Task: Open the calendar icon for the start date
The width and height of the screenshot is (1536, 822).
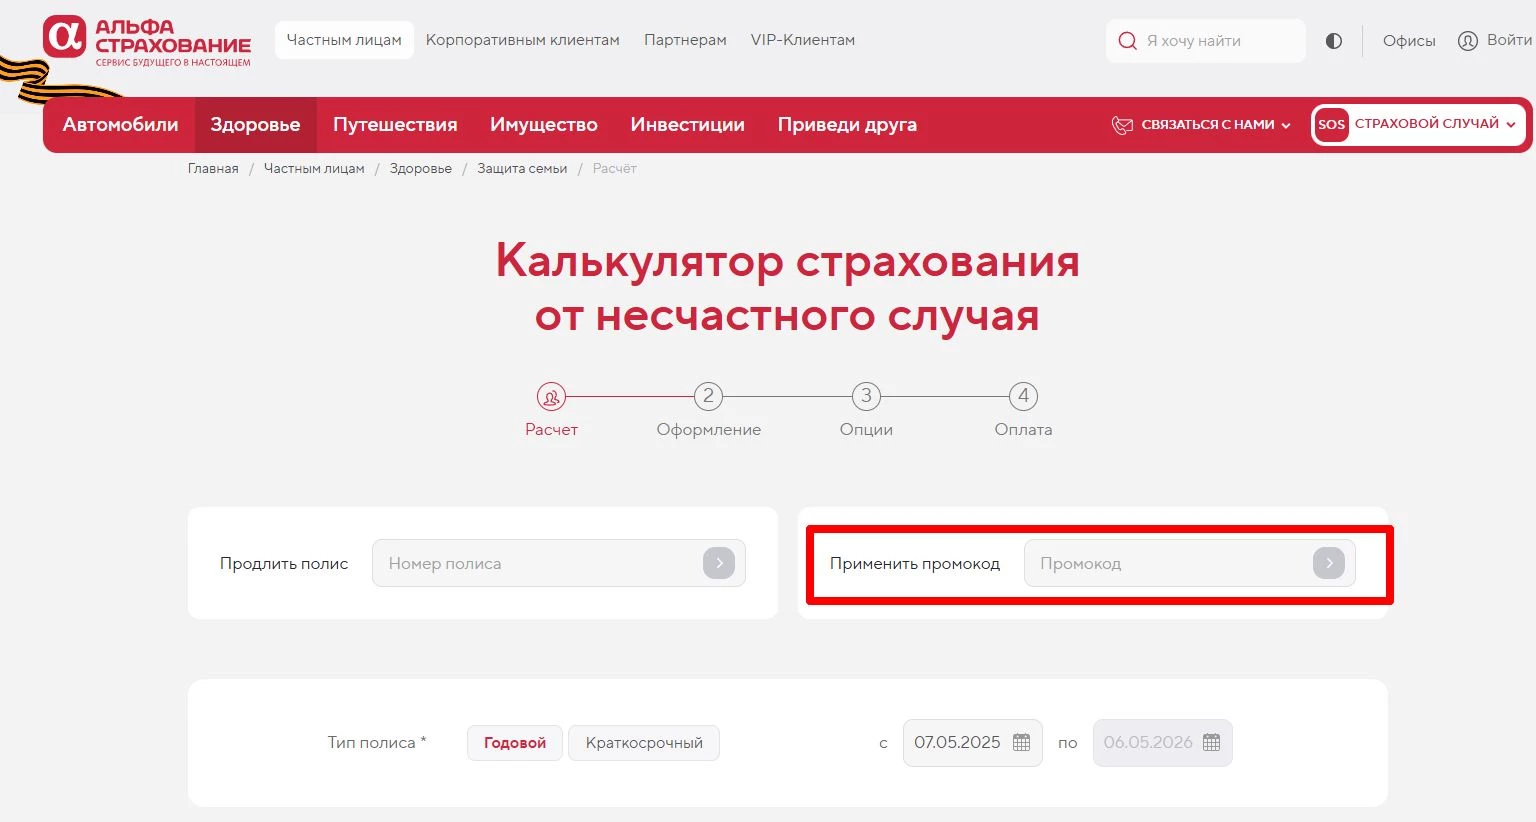Action: pyautogui.click(x=1021, y=742)
